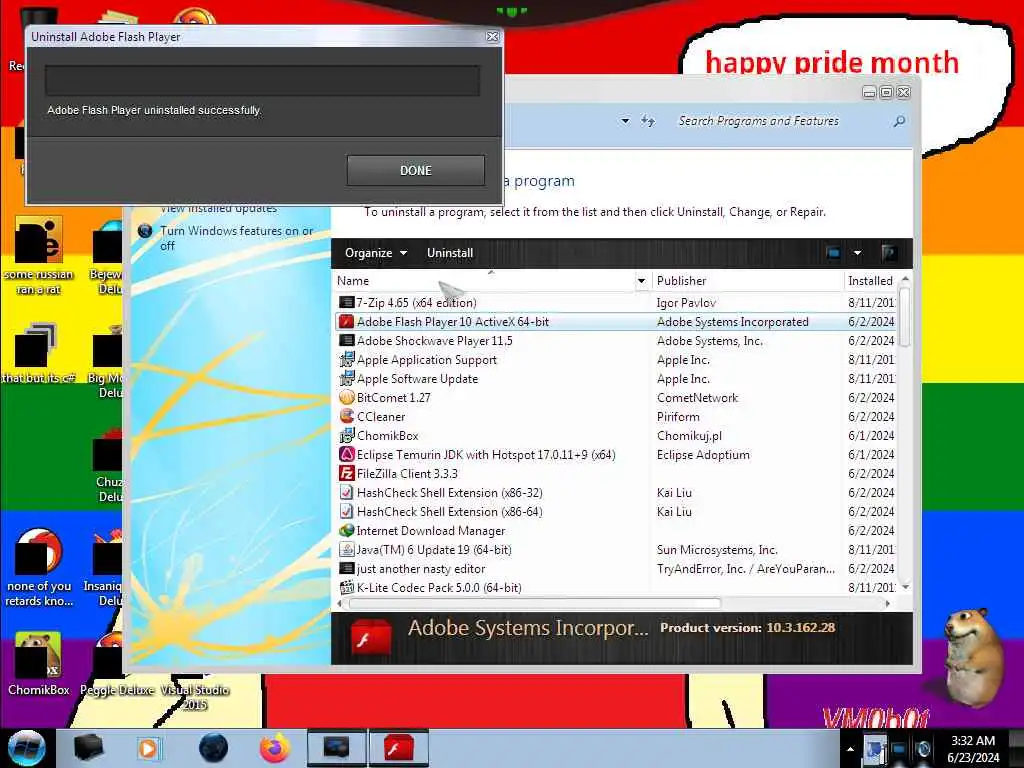Click the horizontal scrollbar of programs list
Viewport: 1024px width, 768px height.
[x=535, y=603]
